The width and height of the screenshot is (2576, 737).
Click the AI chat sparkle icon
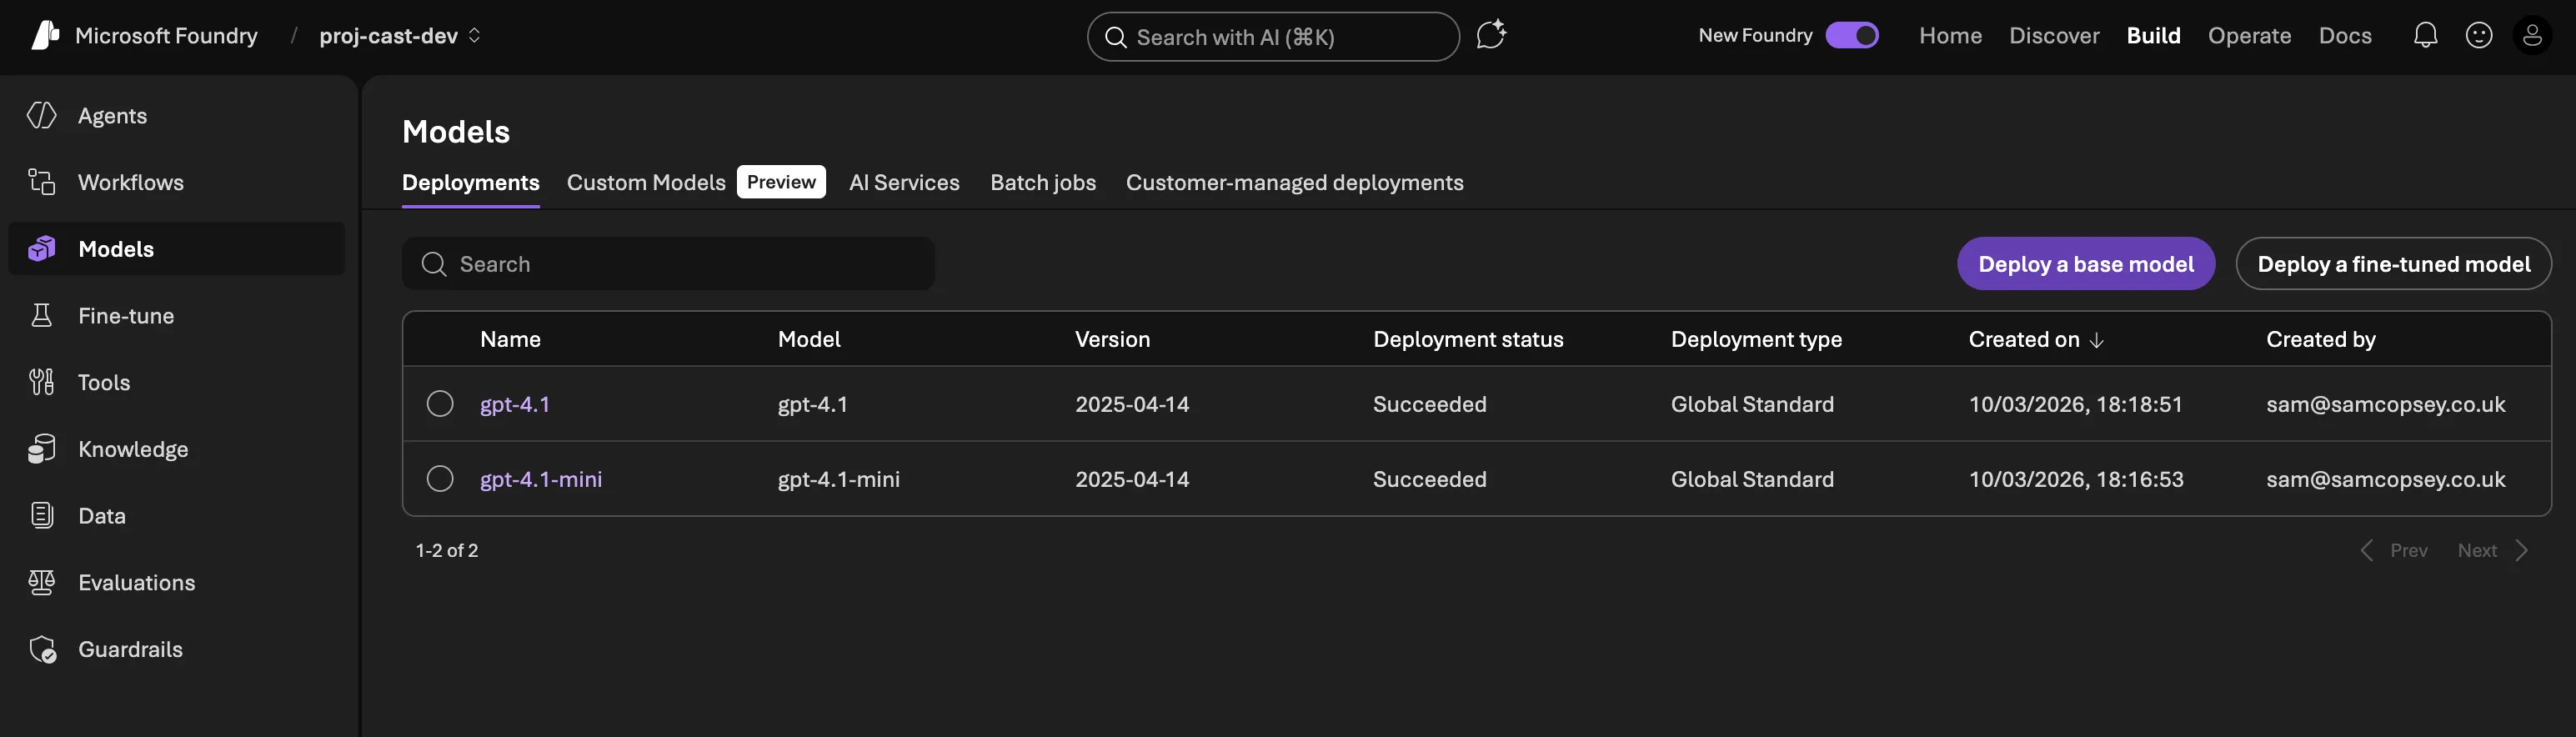point(1491,35)
